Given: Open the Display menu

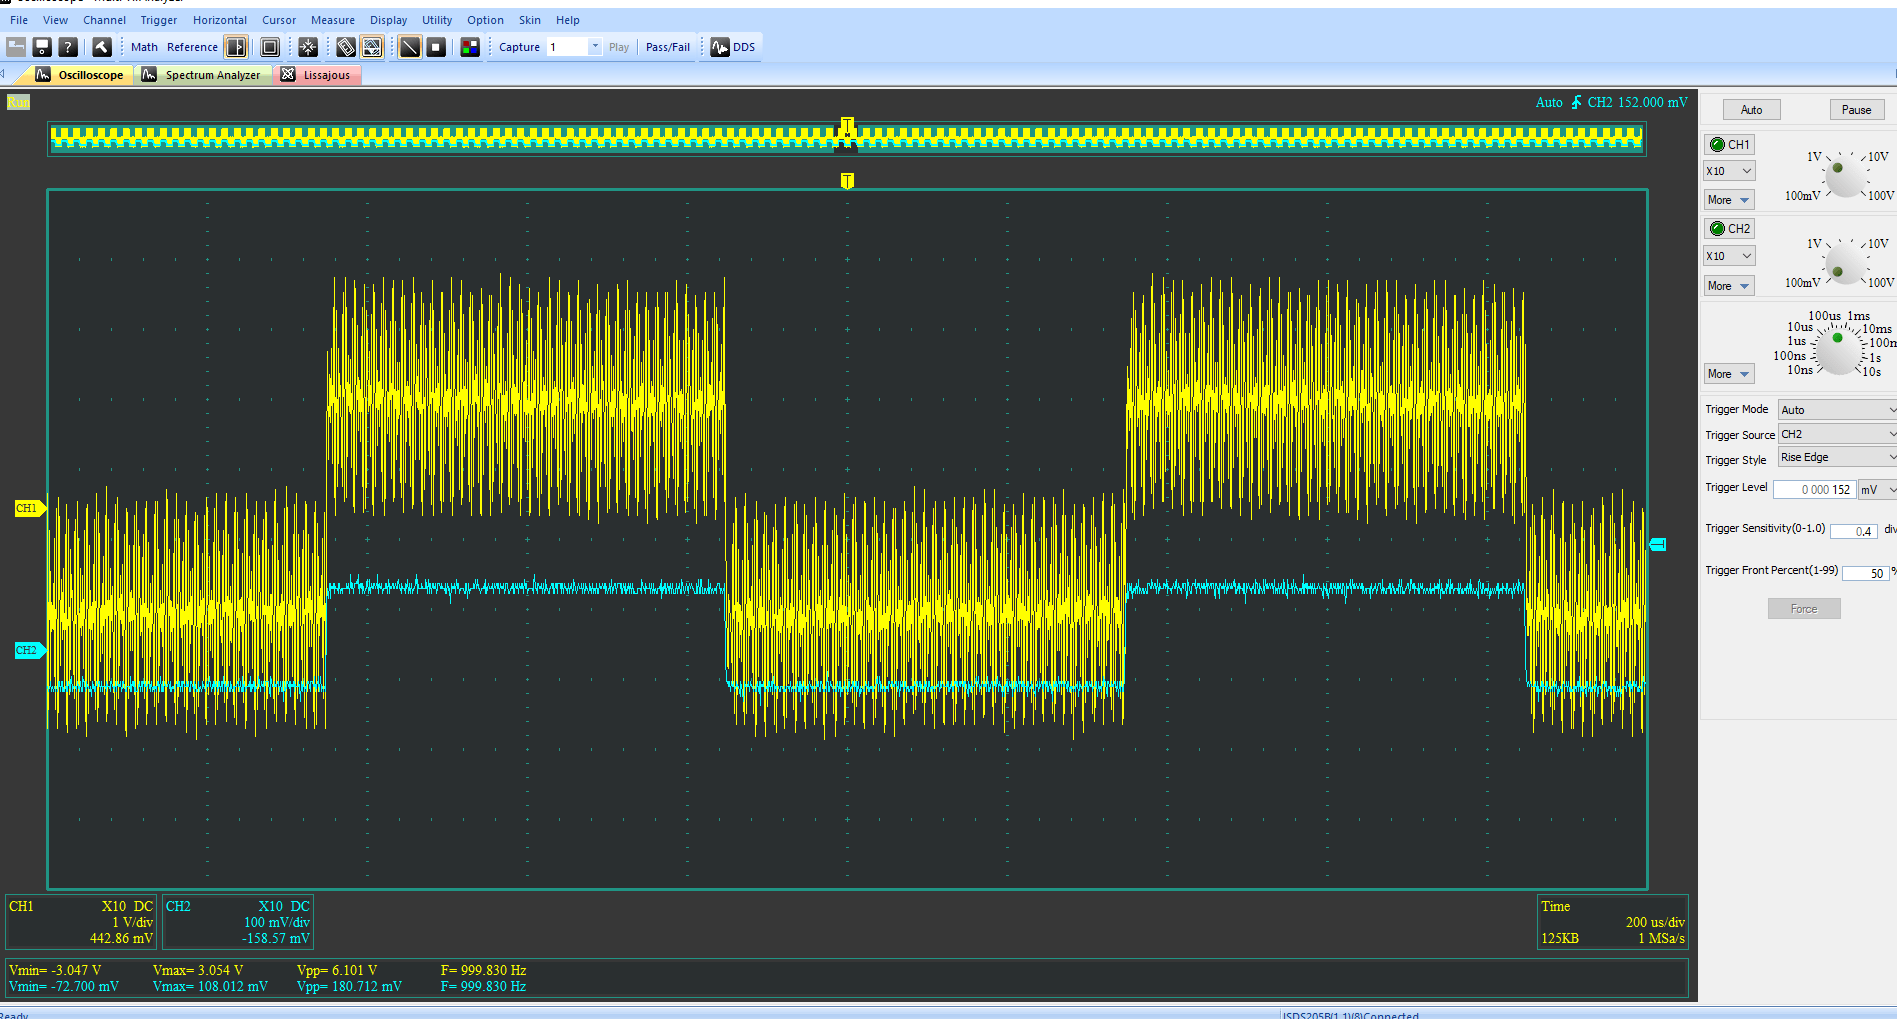Looking at the screenshot, I should click(388, 20).
